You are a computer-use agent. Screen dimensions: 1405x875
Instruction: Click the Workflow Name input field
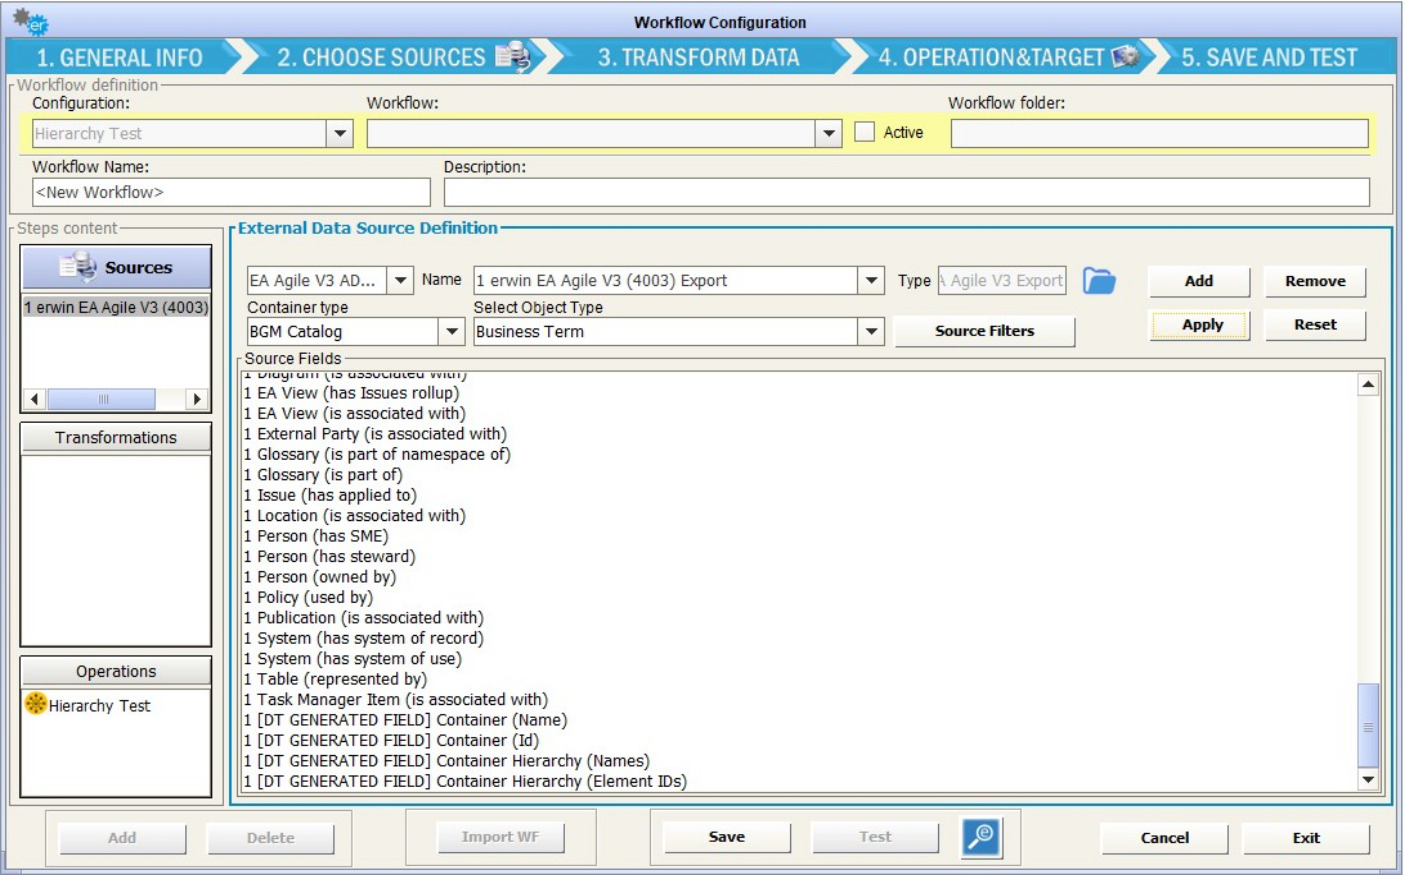[x=231, y=192]
